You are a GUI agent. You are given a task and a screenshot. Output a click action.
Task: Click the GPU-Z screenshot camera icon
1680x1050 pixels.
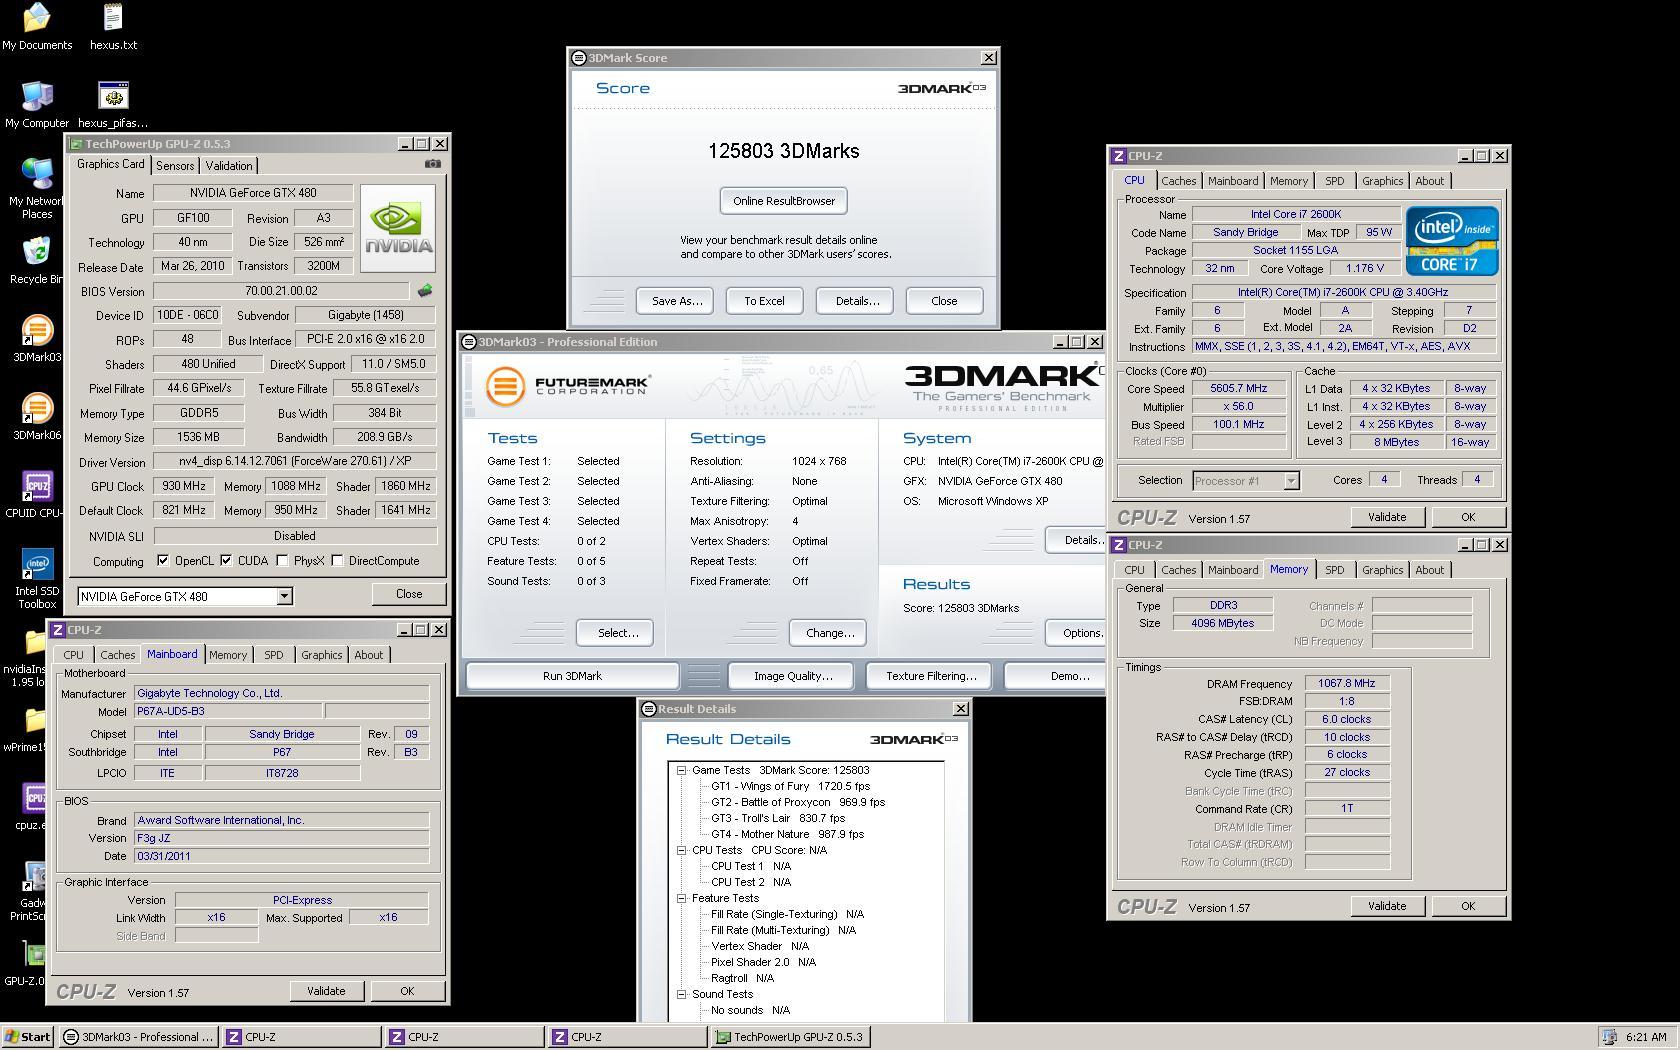click(432, 164)
